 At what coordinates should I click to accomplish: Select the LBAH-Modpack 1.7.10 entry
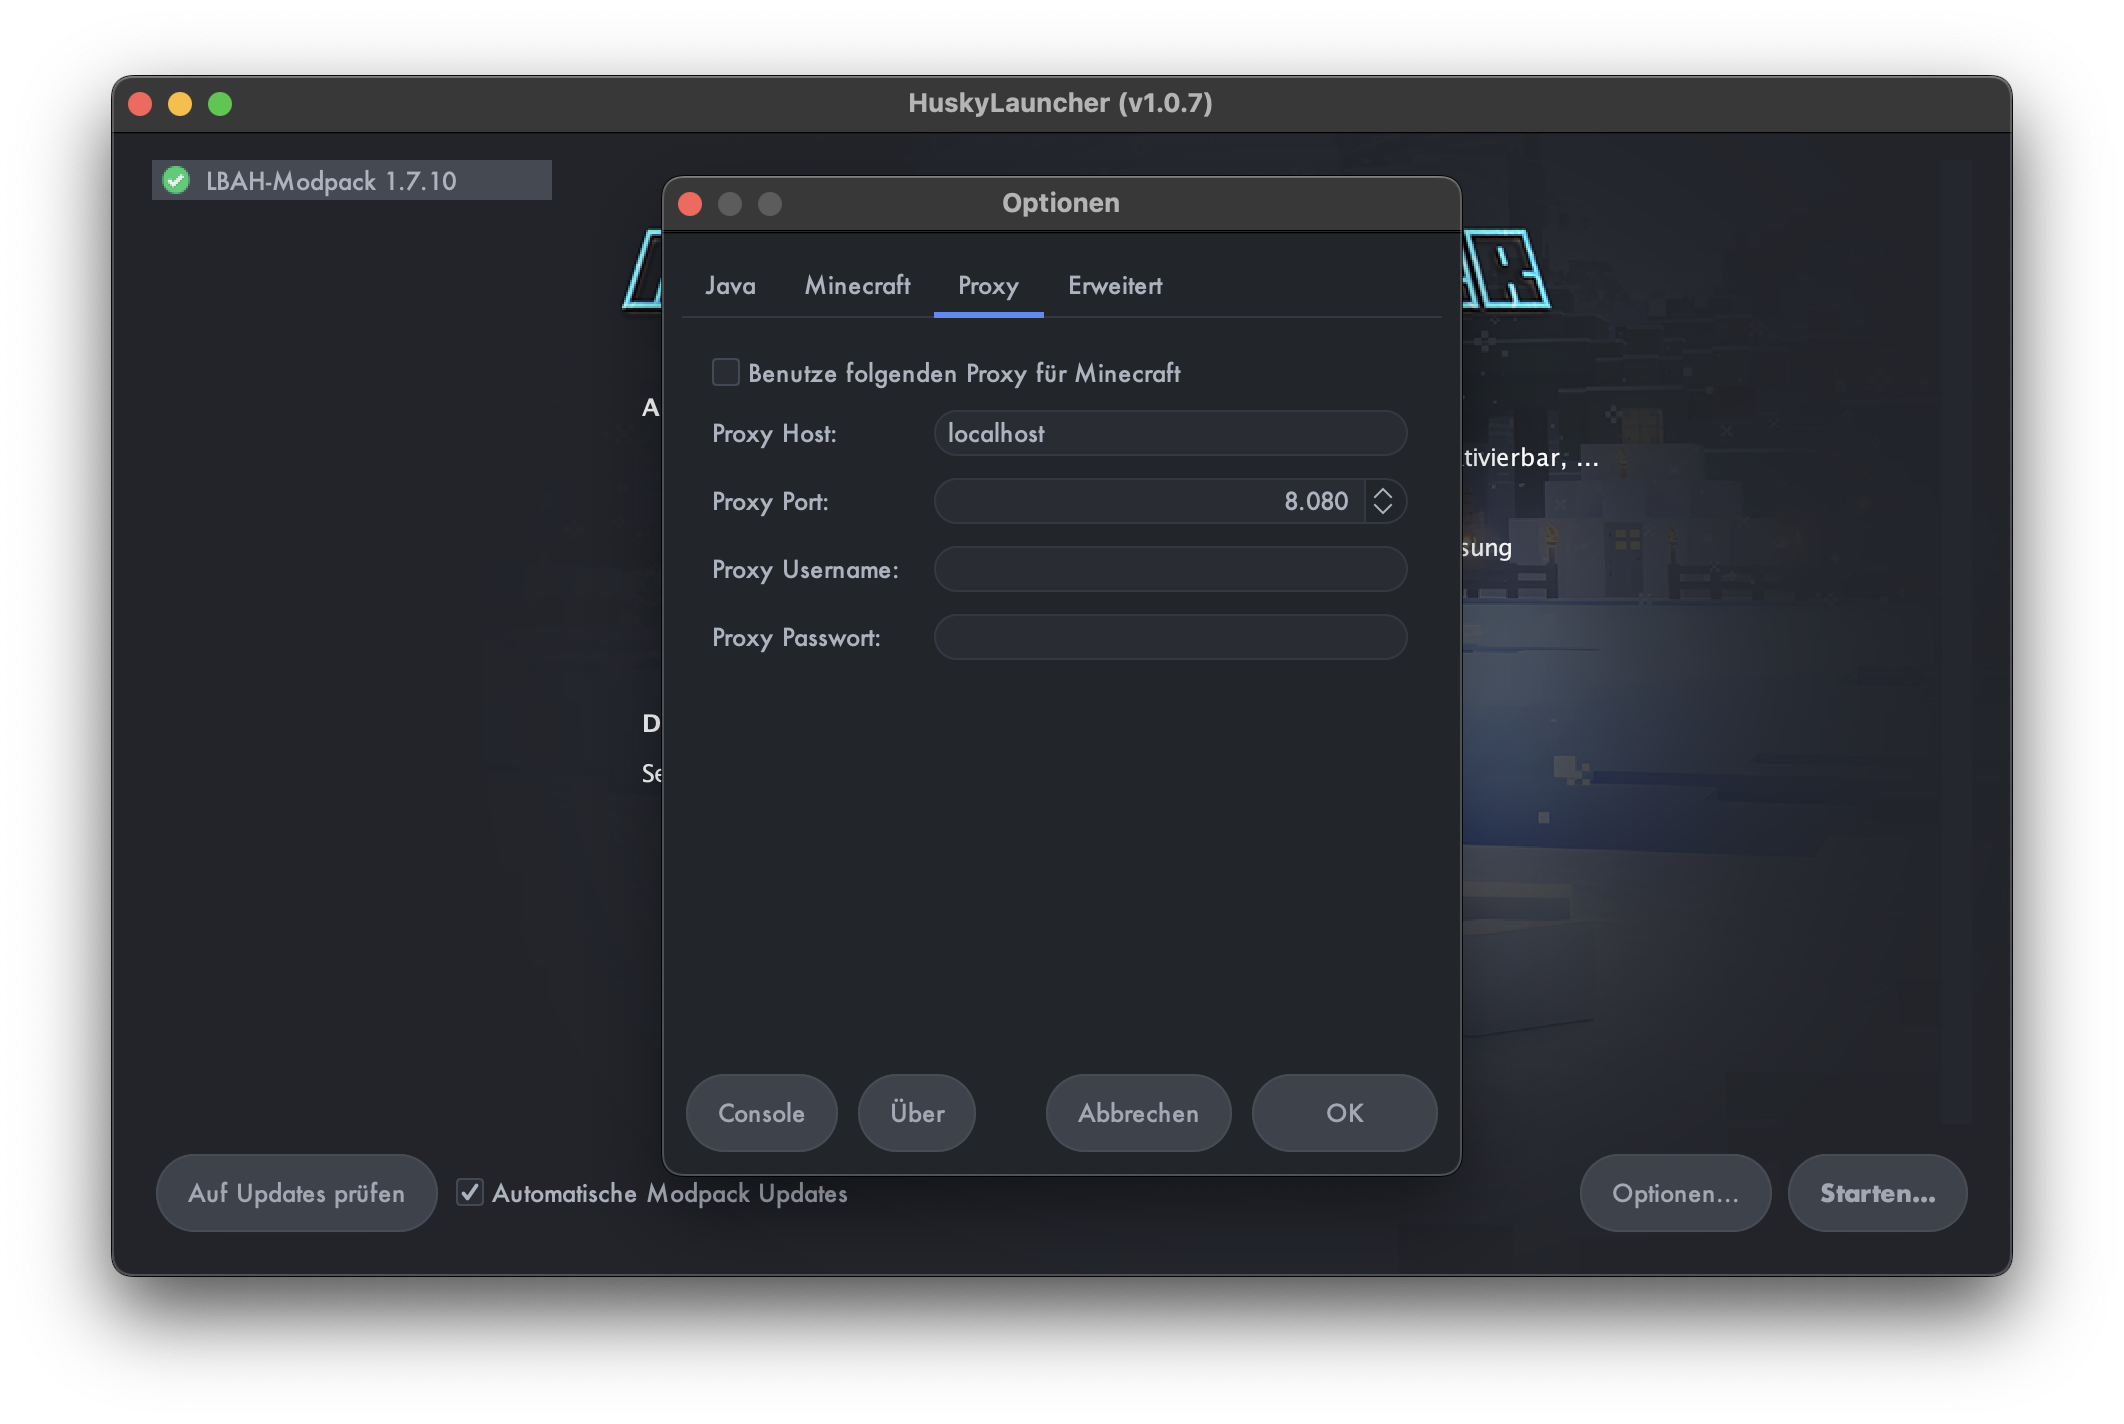coord(352,181)
